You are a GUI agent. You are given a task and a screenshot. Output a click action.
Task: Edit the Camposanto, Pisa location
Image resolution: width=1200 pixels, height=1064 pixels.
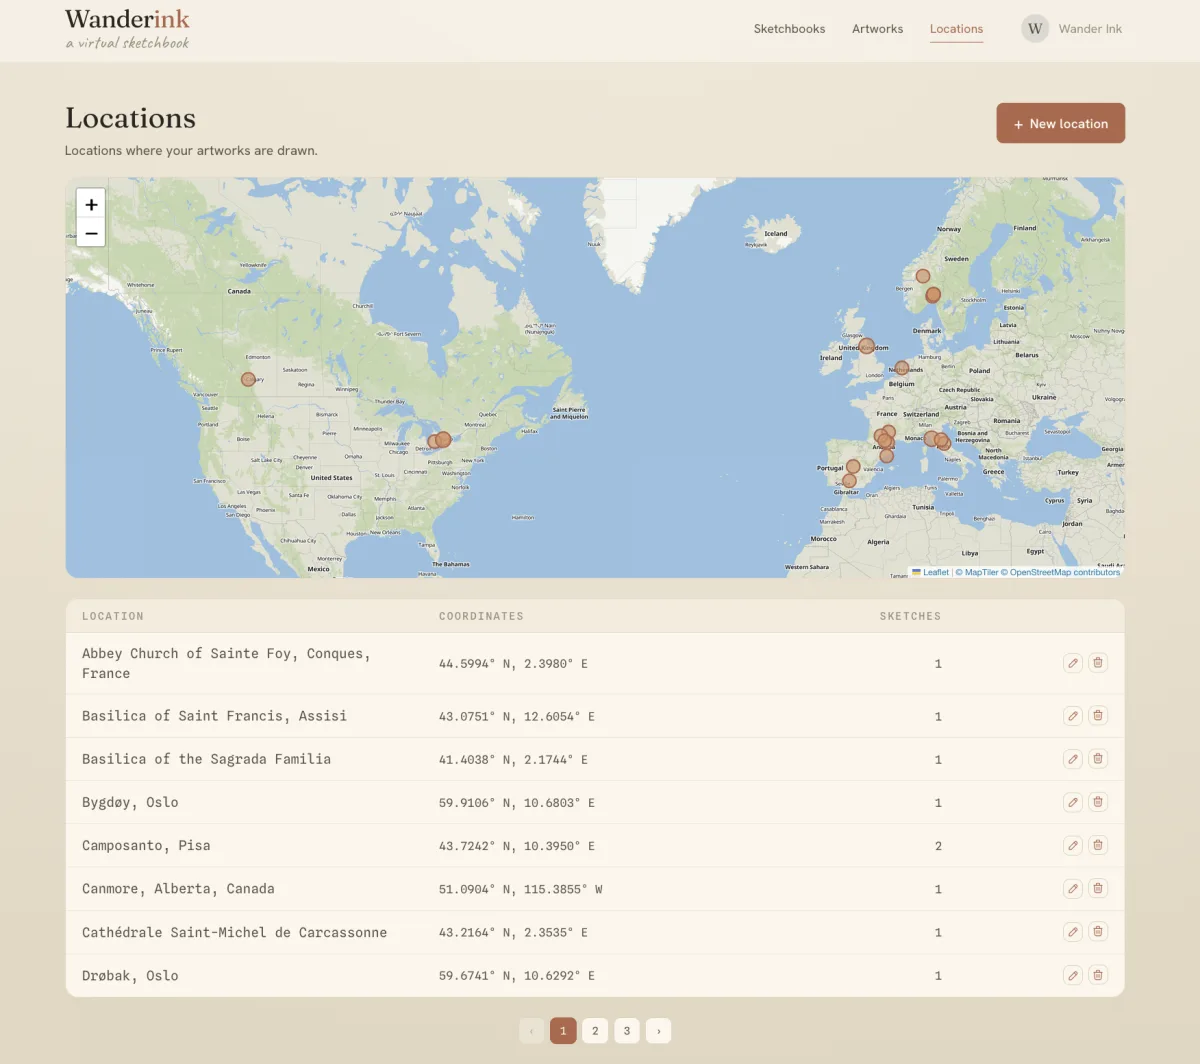1073,845
